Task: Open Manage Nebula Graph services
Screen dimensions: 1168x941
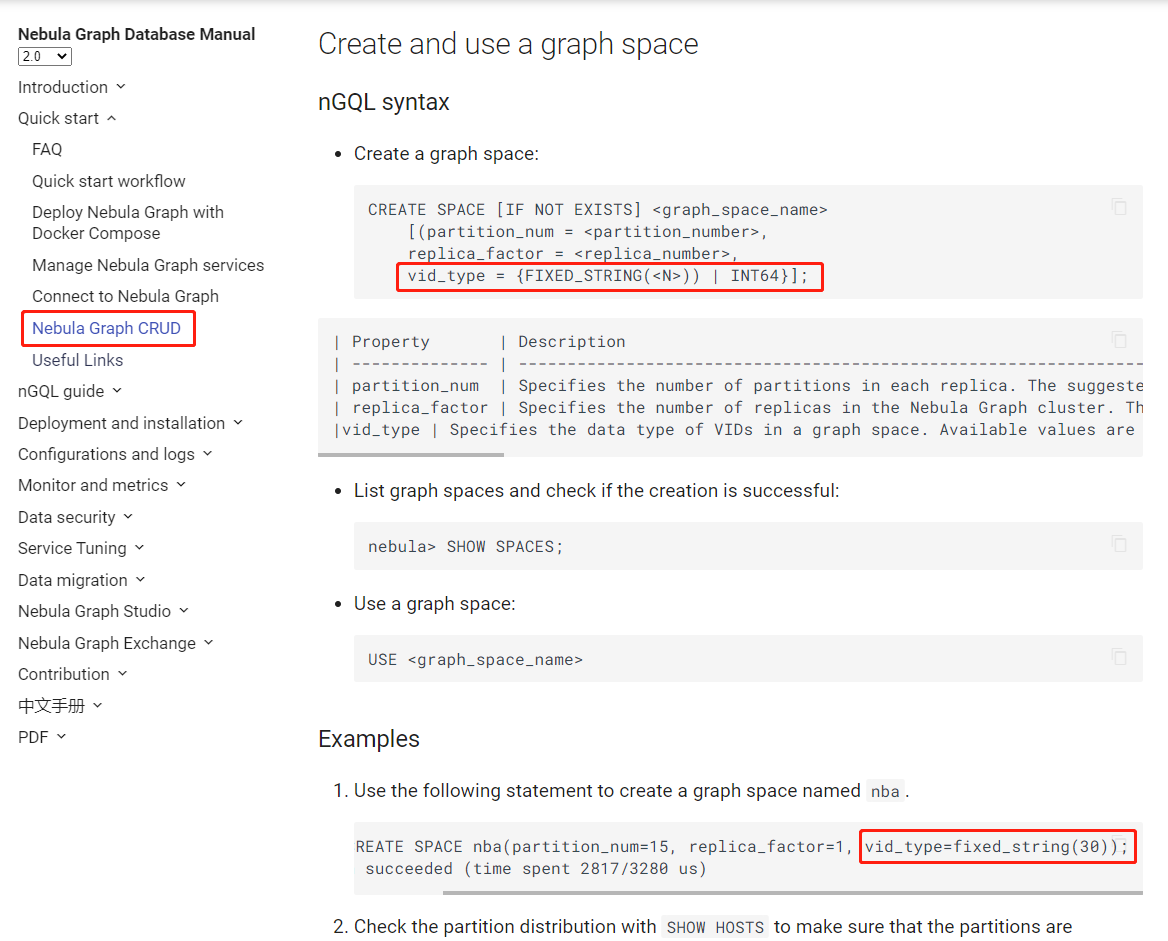Action: pos(148,264)
